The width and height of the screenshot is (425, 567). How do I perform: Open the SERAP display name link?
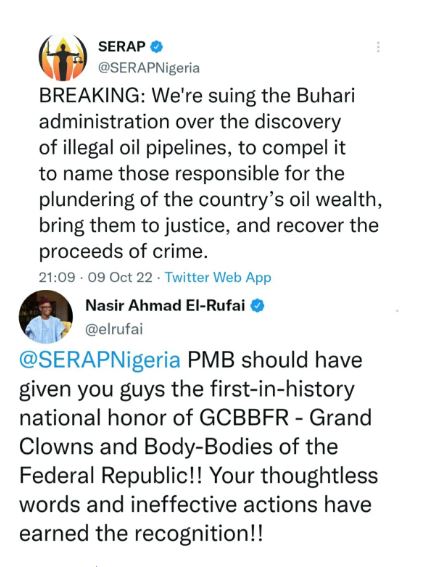(x=122, y=47)
